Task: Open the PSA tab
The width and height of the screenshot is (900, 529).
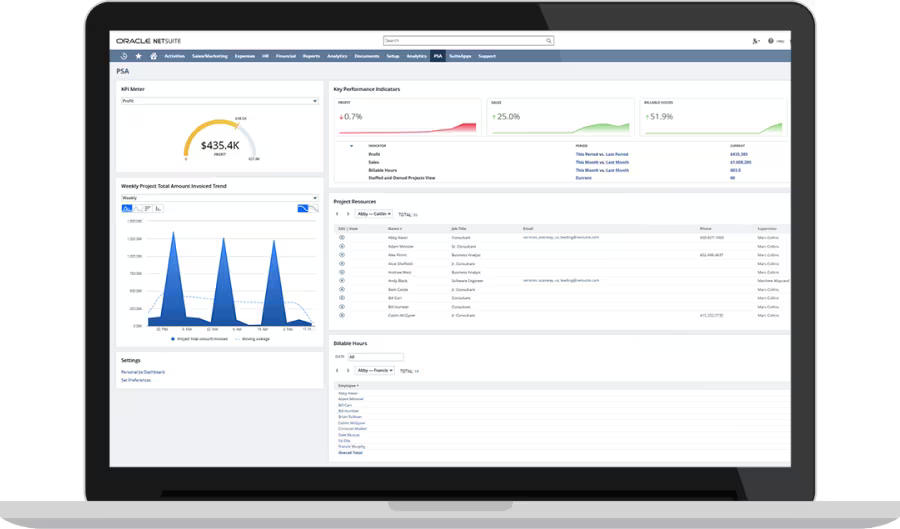Action: tap(437, 56)
